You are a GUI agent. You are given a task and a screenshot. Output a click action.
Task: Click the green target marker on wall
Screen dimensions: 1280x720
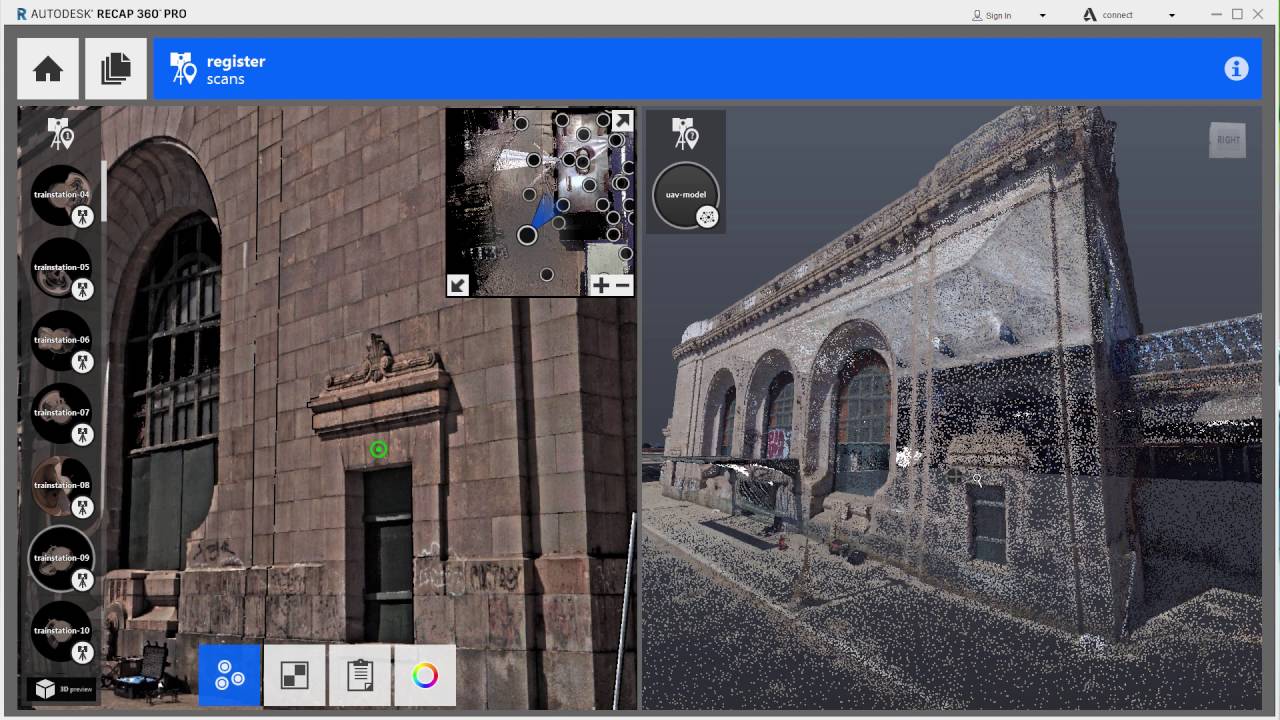click(x=378, y=449)
